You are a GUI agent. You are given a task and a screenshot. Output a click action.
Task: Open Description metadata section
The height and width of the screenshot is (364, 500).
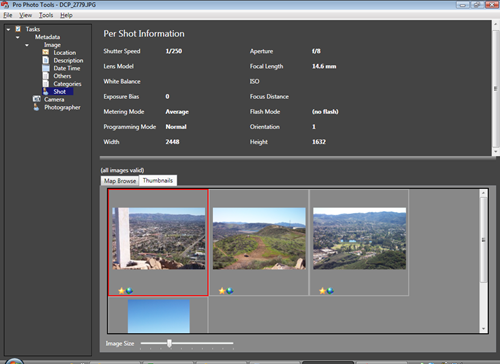tap(68, 60)
